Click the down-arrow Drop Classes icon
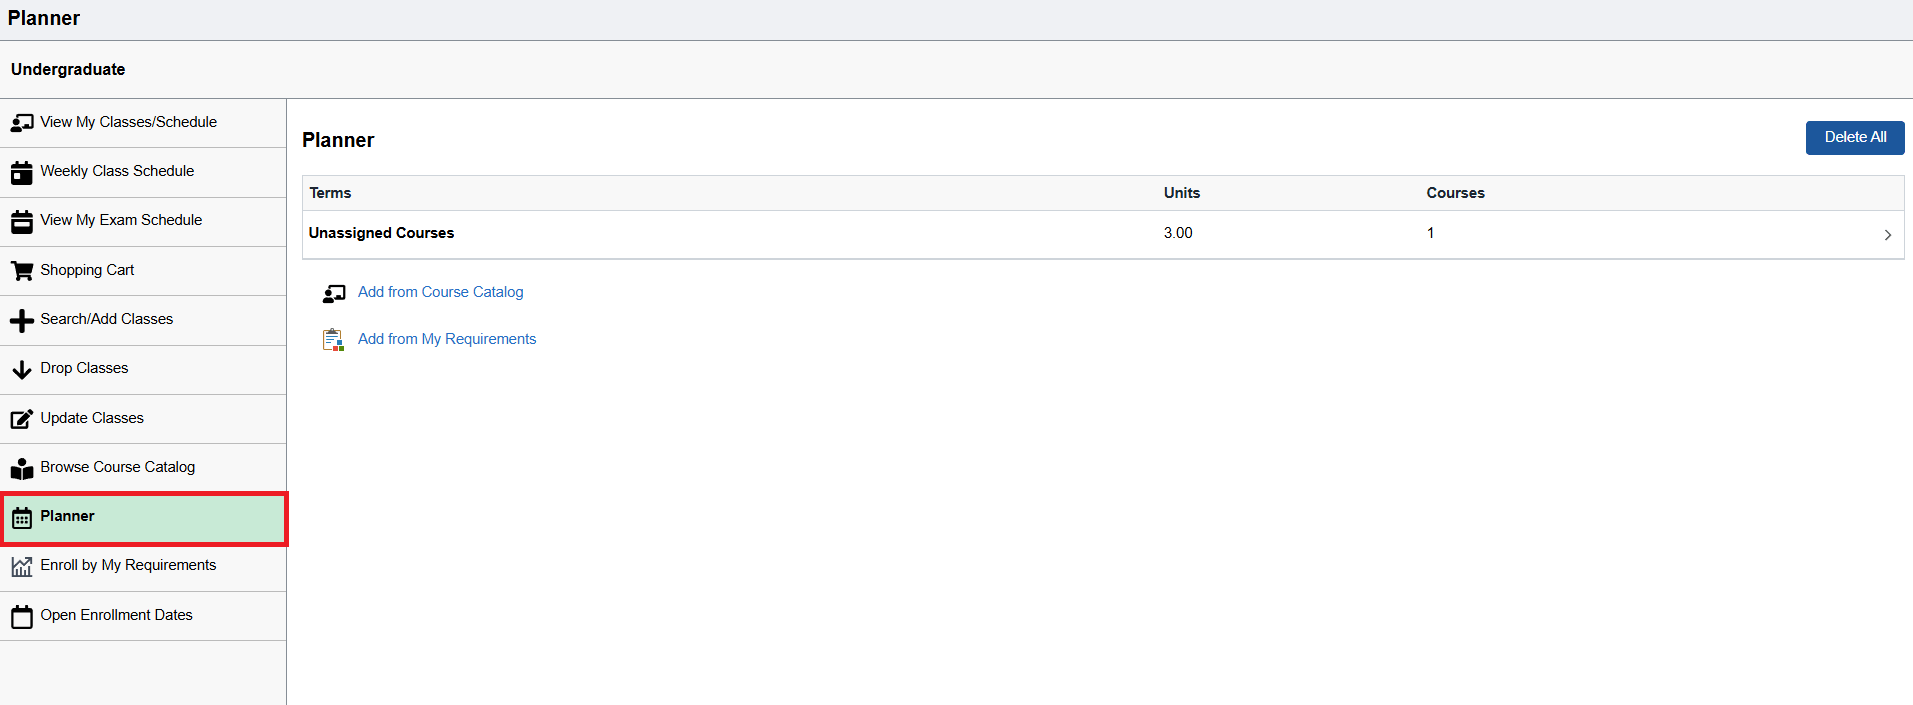Image resolution: width=1913 pixels, height=705 pixels. point(22,369)
